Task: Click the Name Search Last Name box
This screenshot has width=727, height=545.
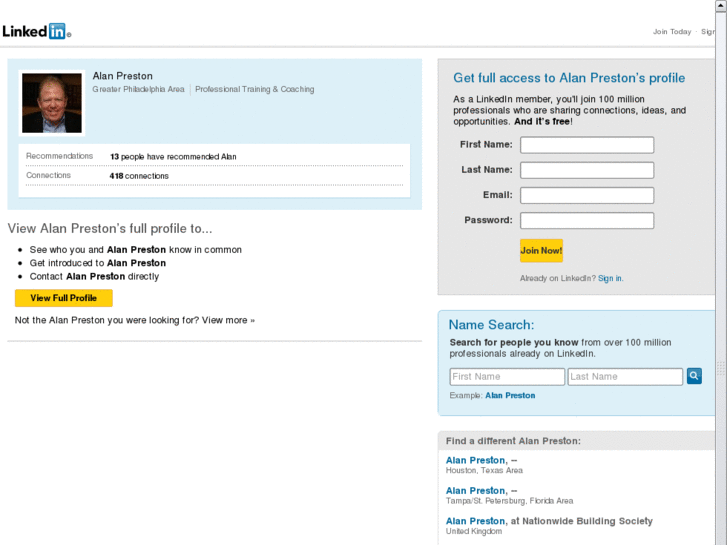Action: pyautogui.click(x=625, y=377)
